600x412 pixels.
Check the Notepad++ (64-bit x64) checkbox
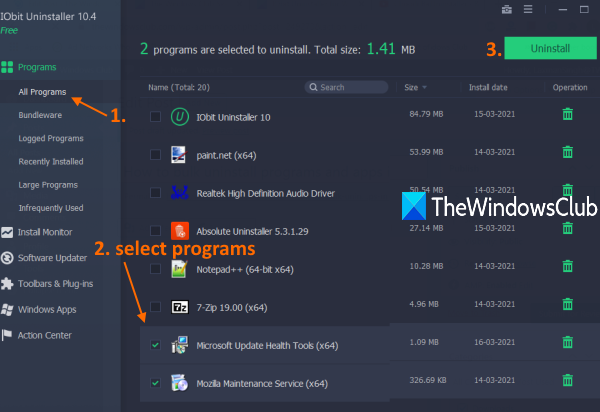(155, 269)
